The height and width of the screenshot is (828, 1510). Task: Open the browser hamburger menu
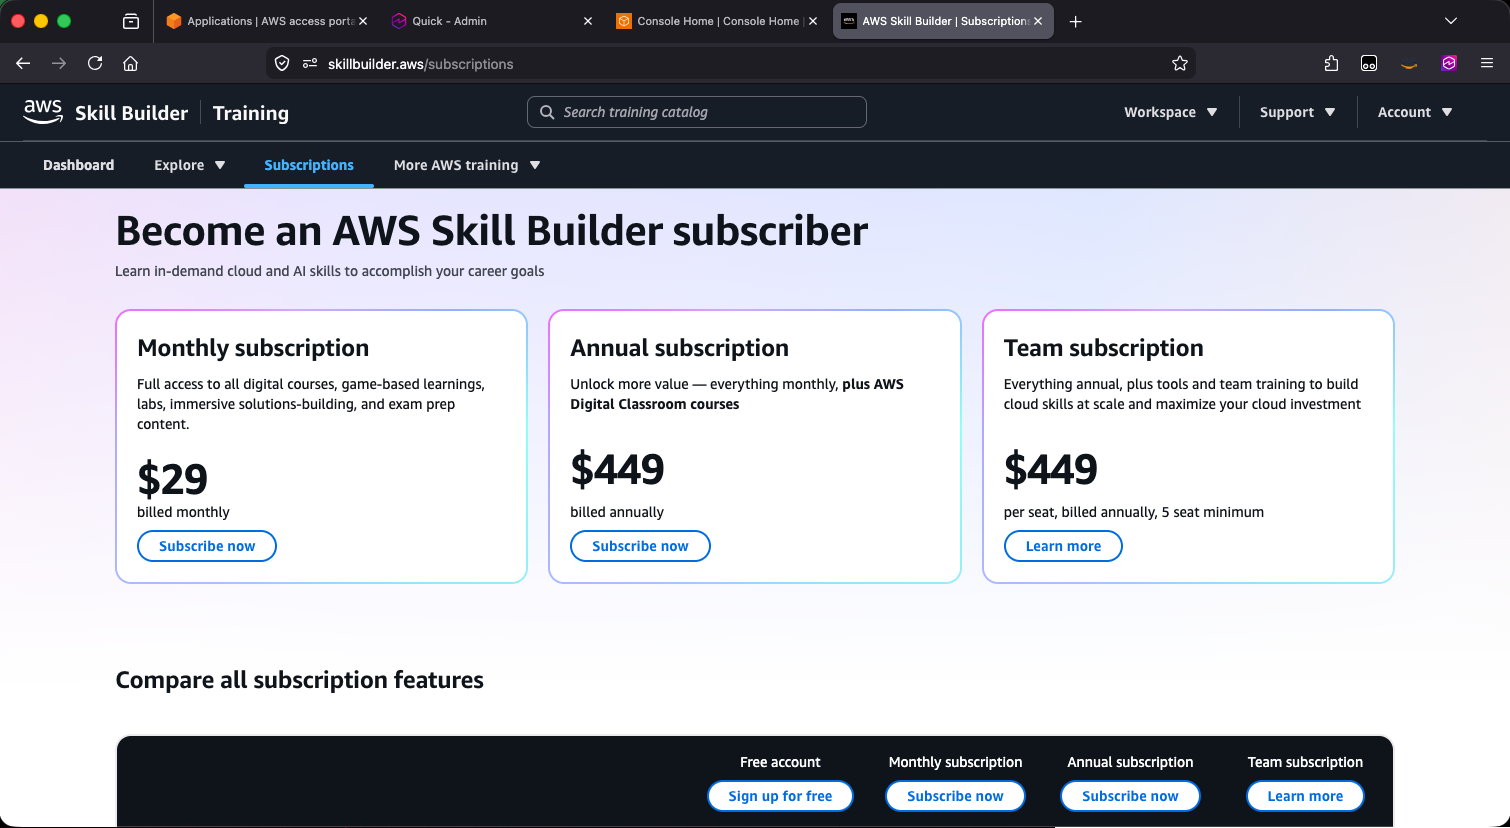(x=1487, y=63)
